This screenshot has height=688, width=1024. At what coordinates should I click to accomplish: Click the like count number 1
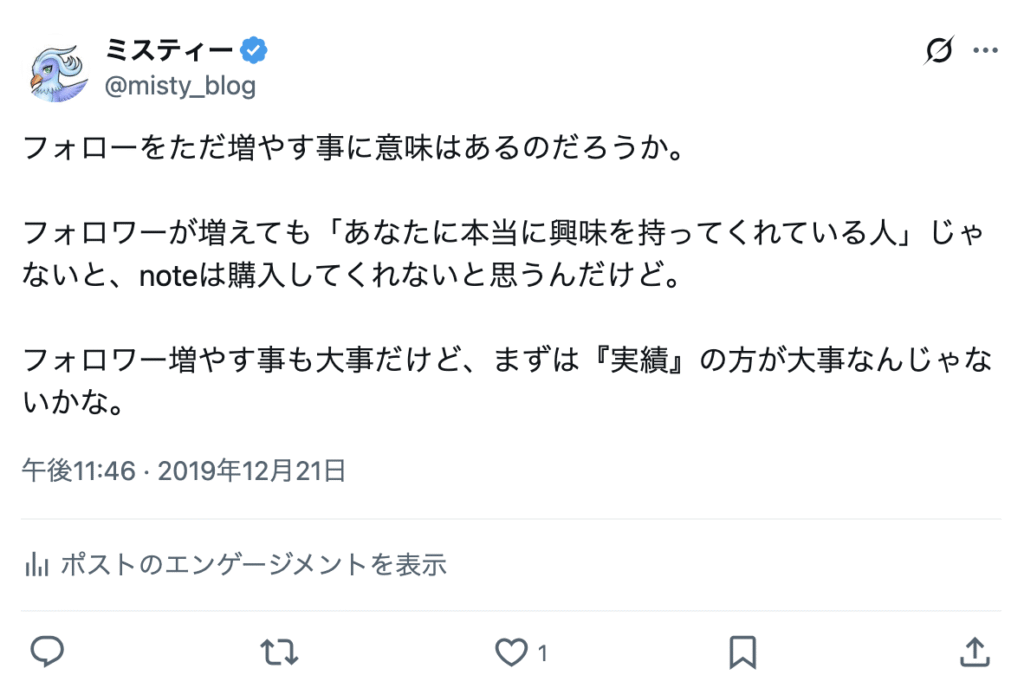click(542, 654)
